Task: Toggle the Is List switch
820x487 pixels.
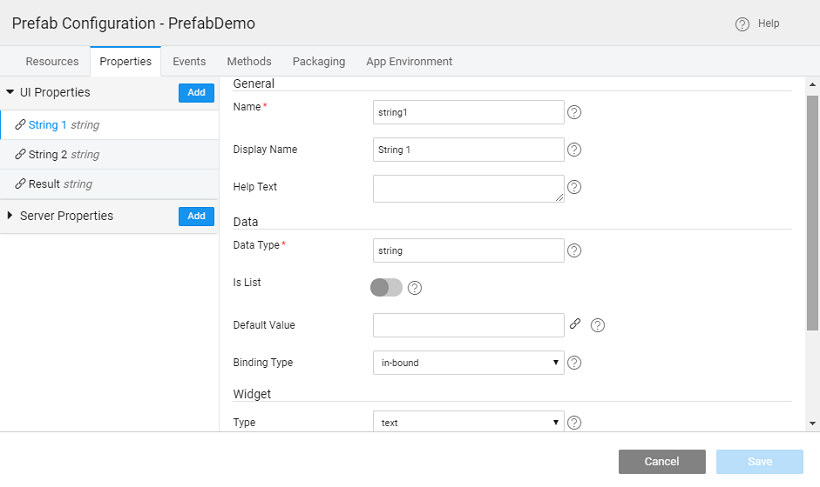Action: tap(386, 288)
